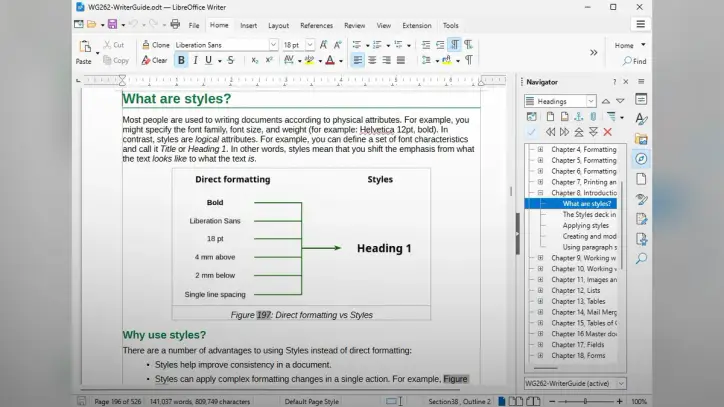Image resolution: width=724 pixels, height=407 pixels.
Task: Toggle Italic formatting
Action: pyautogui.click(x=195, y=60)
